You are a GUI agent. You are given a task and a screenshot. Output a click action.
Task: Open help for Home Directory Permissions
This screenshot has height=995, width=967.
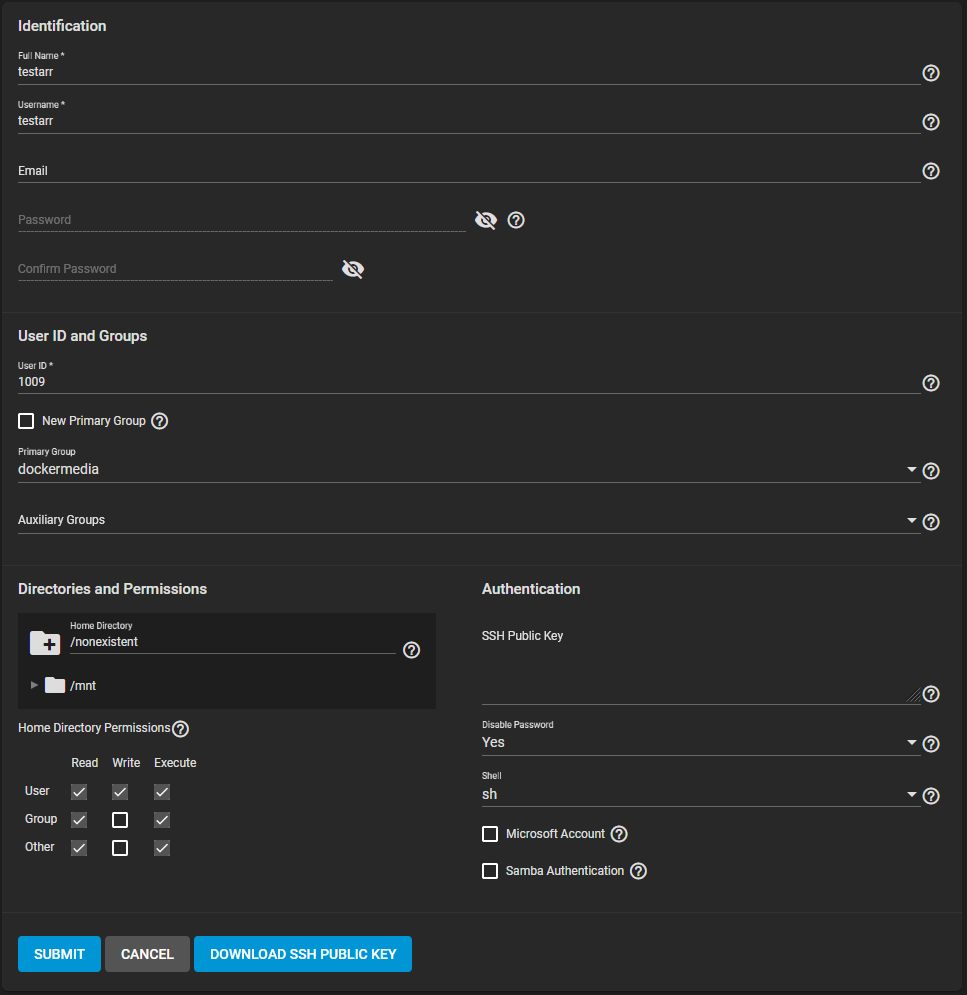point(181,729)
